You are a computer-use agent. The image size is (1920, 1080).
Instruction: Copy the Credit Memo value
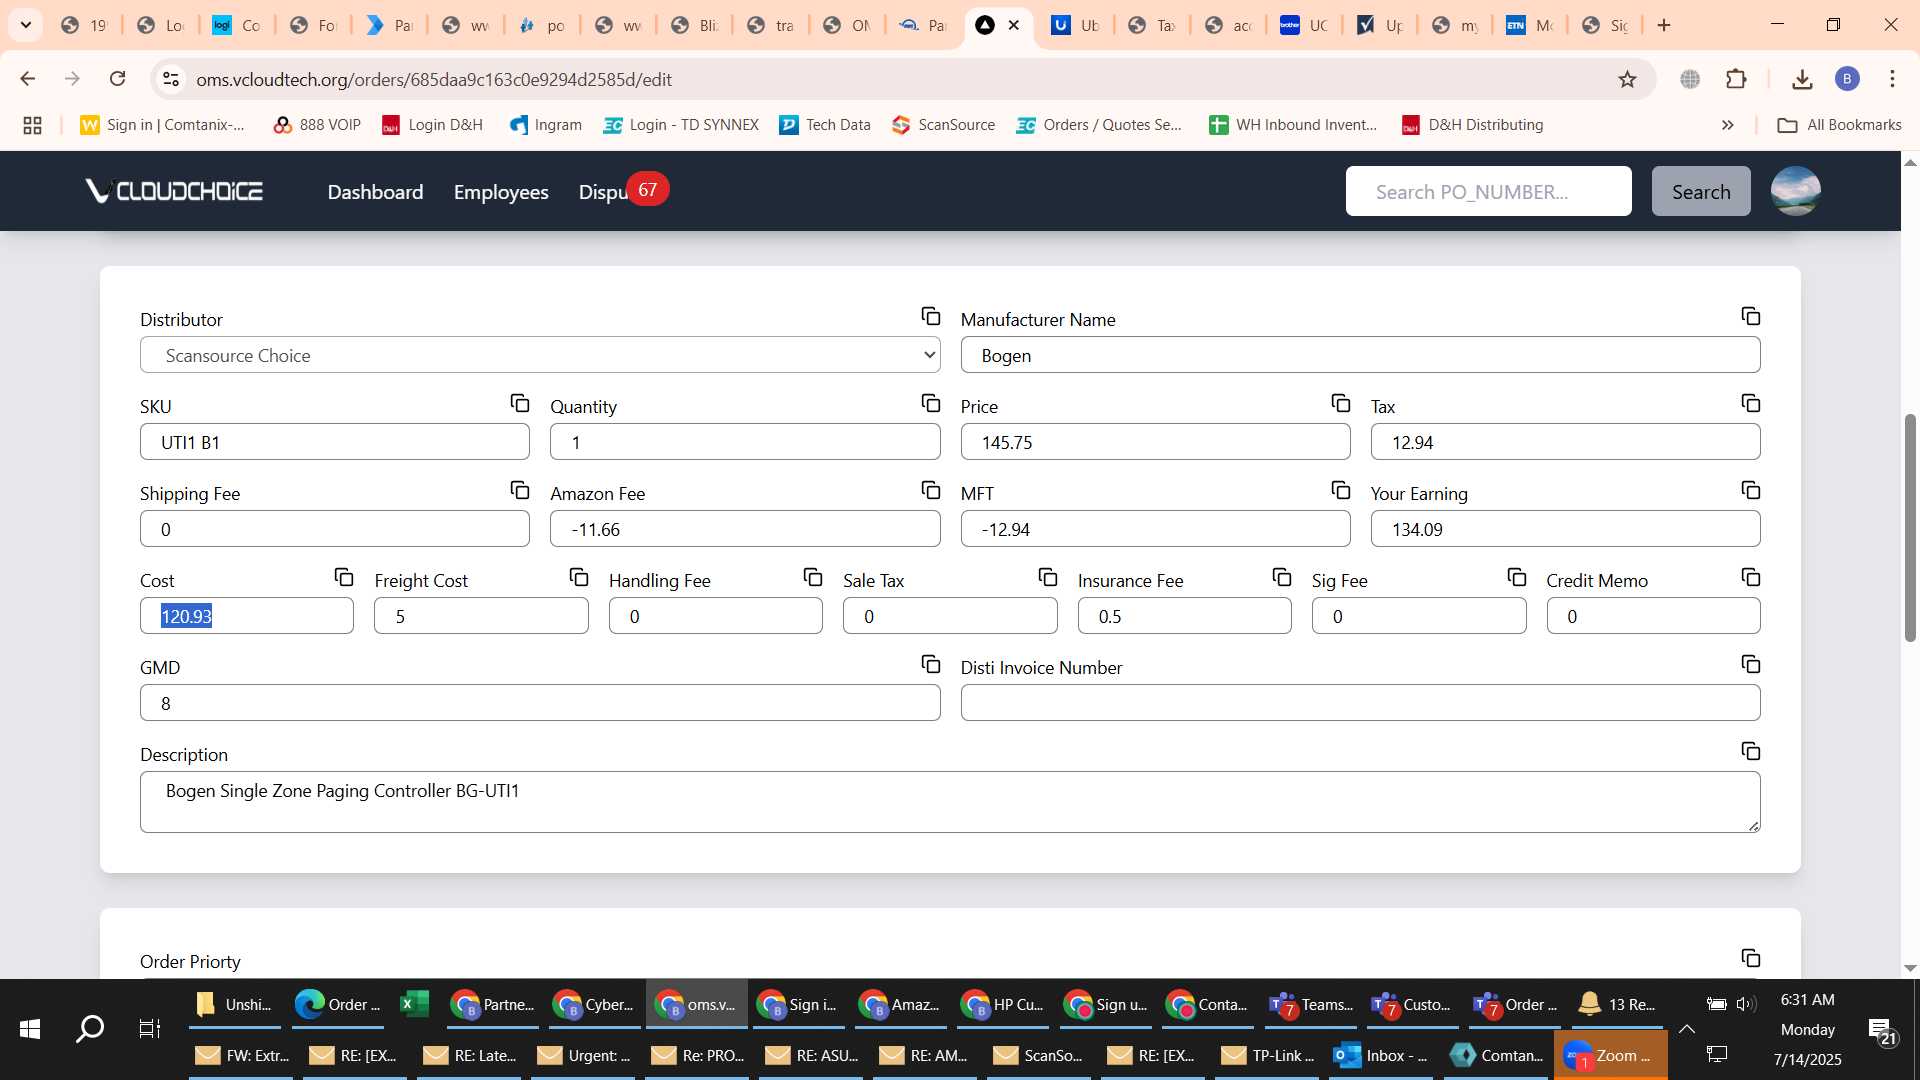pos(1751,577)
